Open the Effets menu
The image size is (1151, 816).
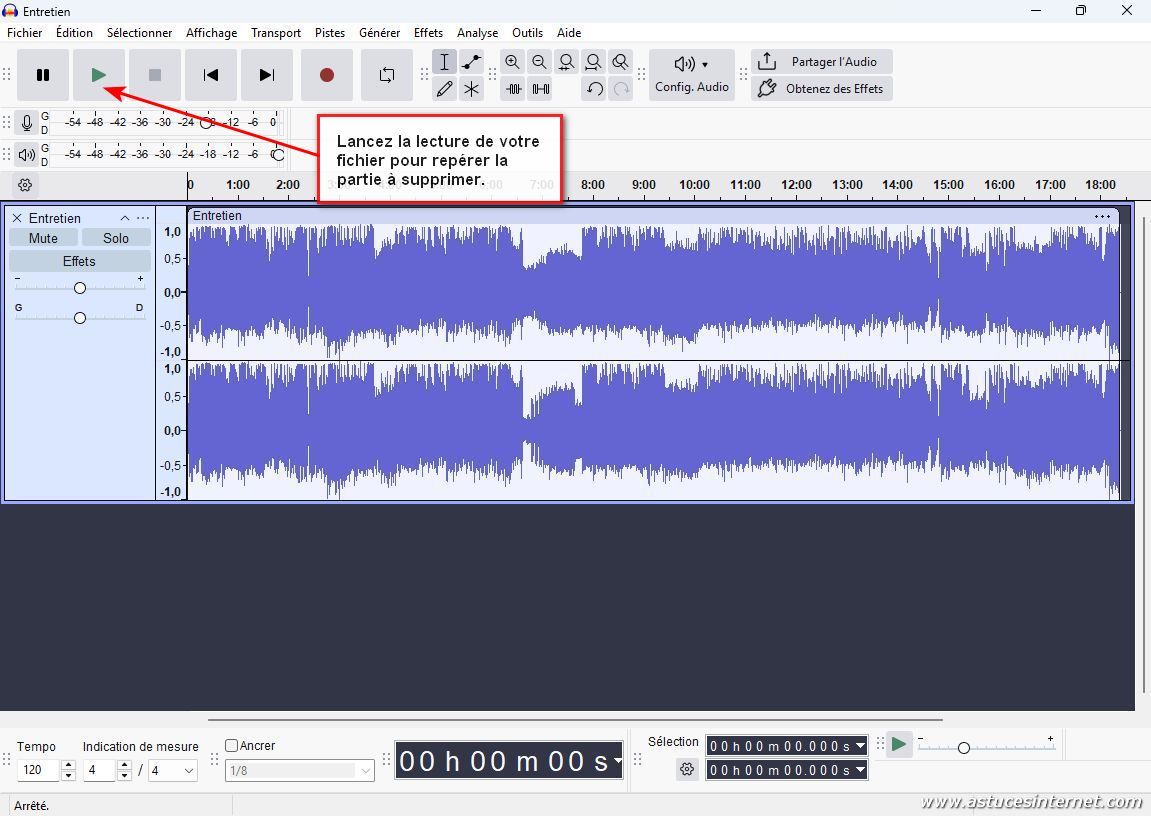coord(428,33)
